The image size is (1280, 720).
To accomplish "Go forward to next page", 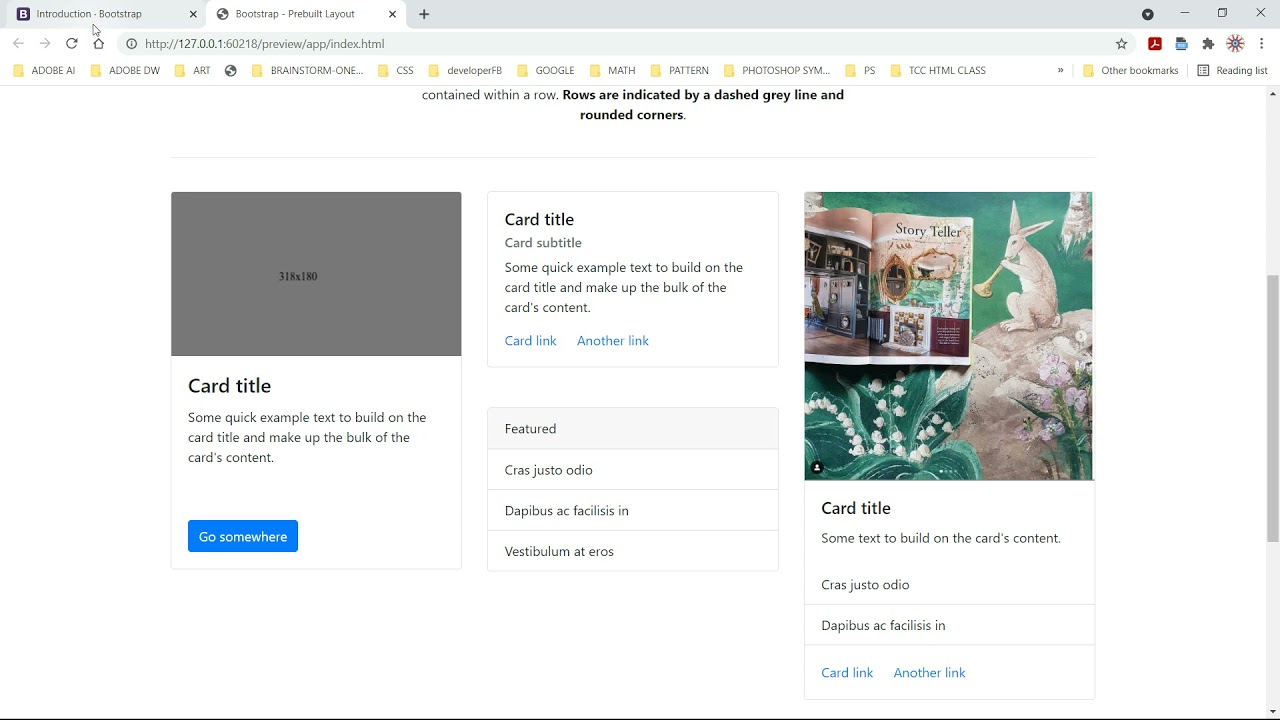I will 45,44.
